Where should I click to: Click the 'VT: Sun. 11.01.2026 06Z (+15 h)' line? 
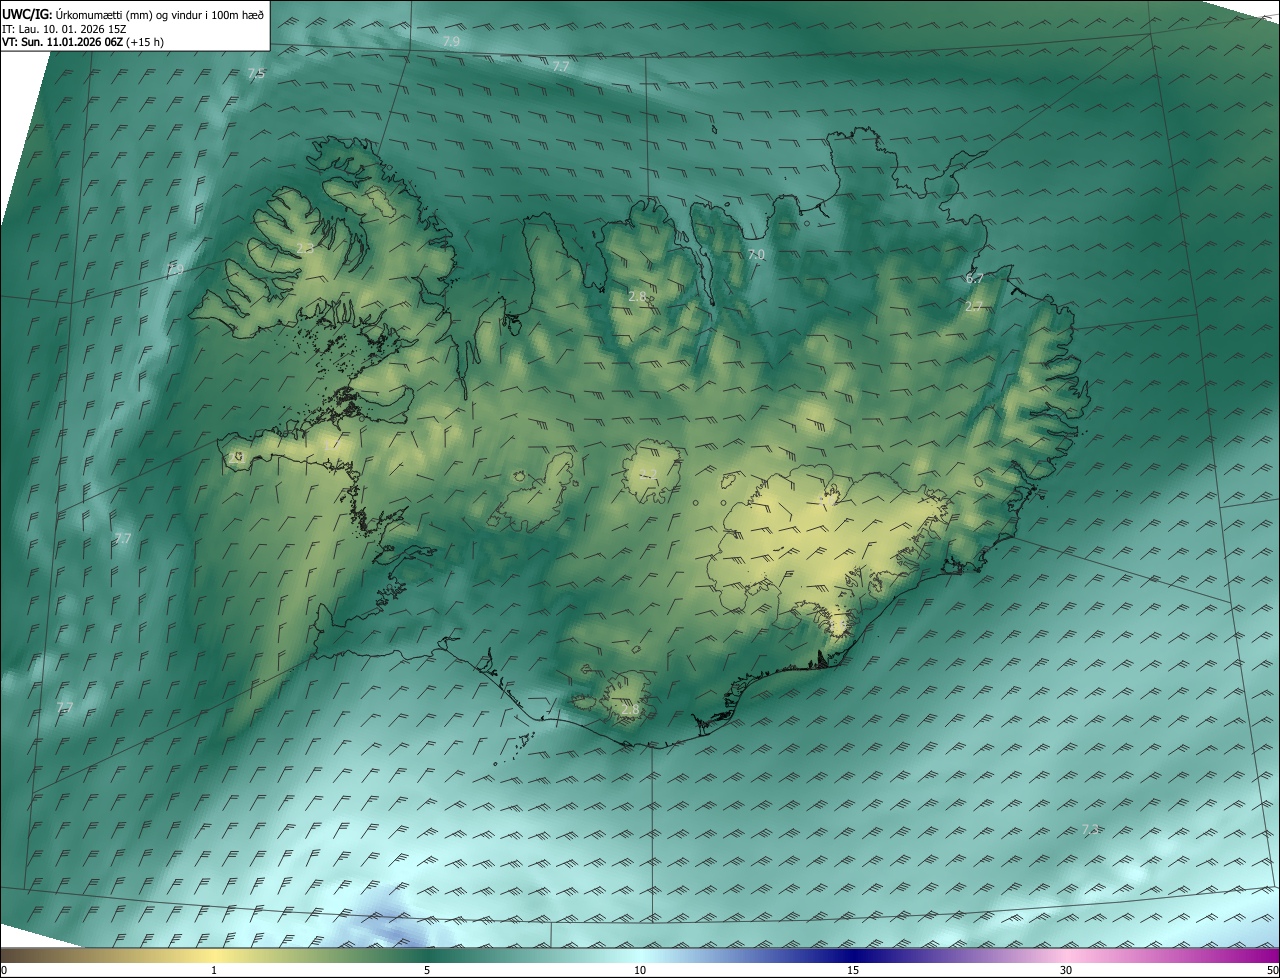coord(83,42)
